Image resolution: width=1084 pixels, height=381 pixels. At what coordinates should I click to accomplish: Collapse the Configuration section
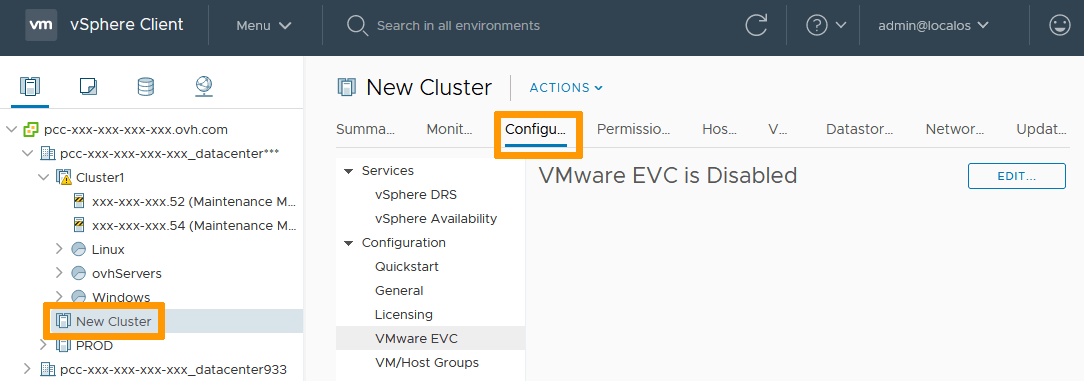pos(348,243)
